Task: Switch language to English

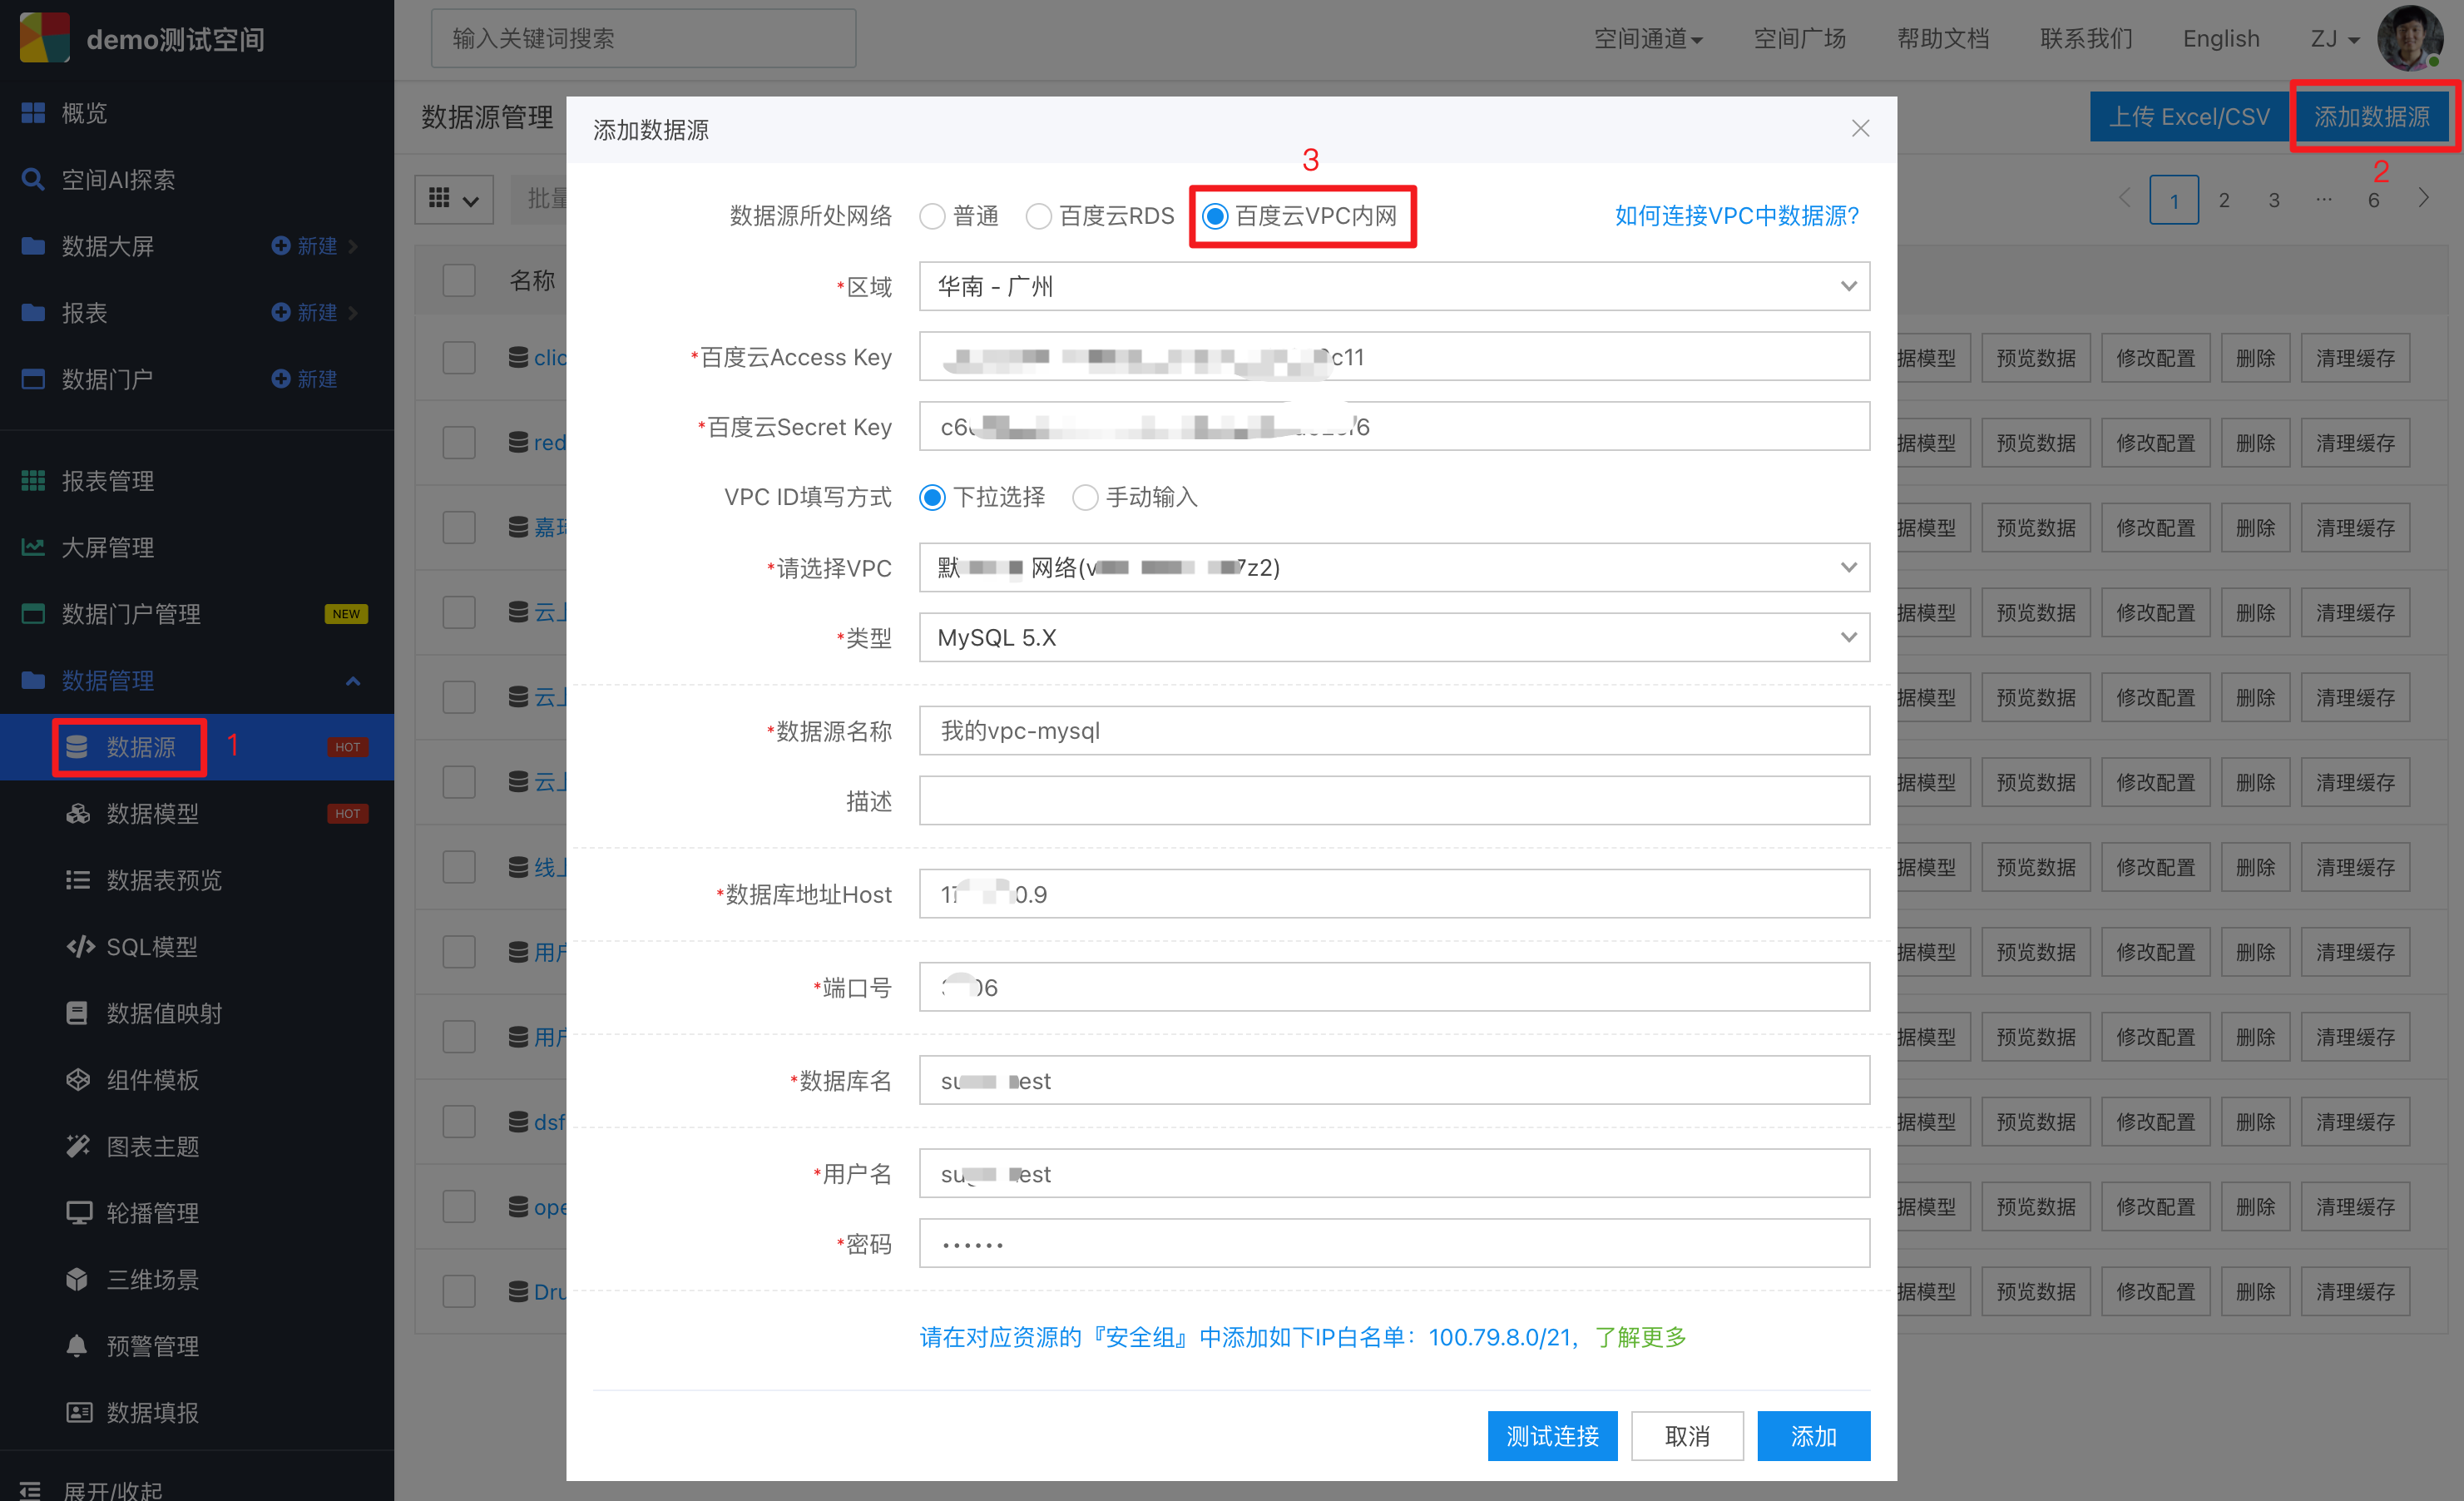Action: point(2221,39)
